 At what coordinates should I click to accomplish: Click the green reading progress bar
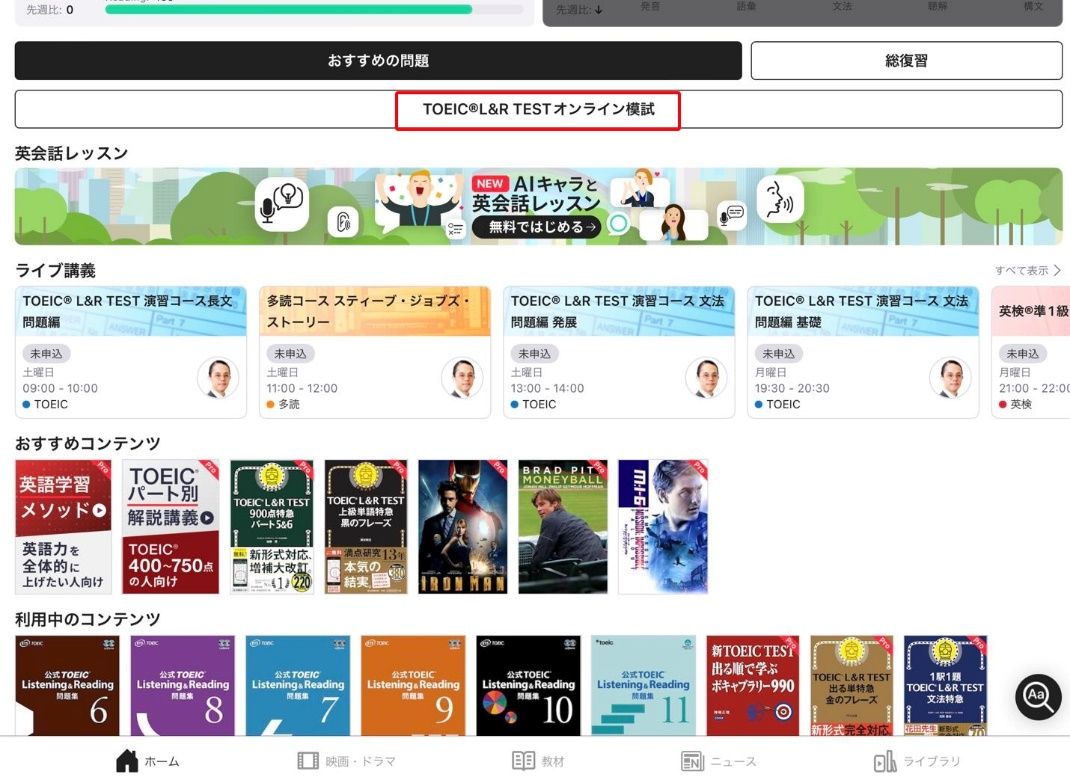(288, 10)
